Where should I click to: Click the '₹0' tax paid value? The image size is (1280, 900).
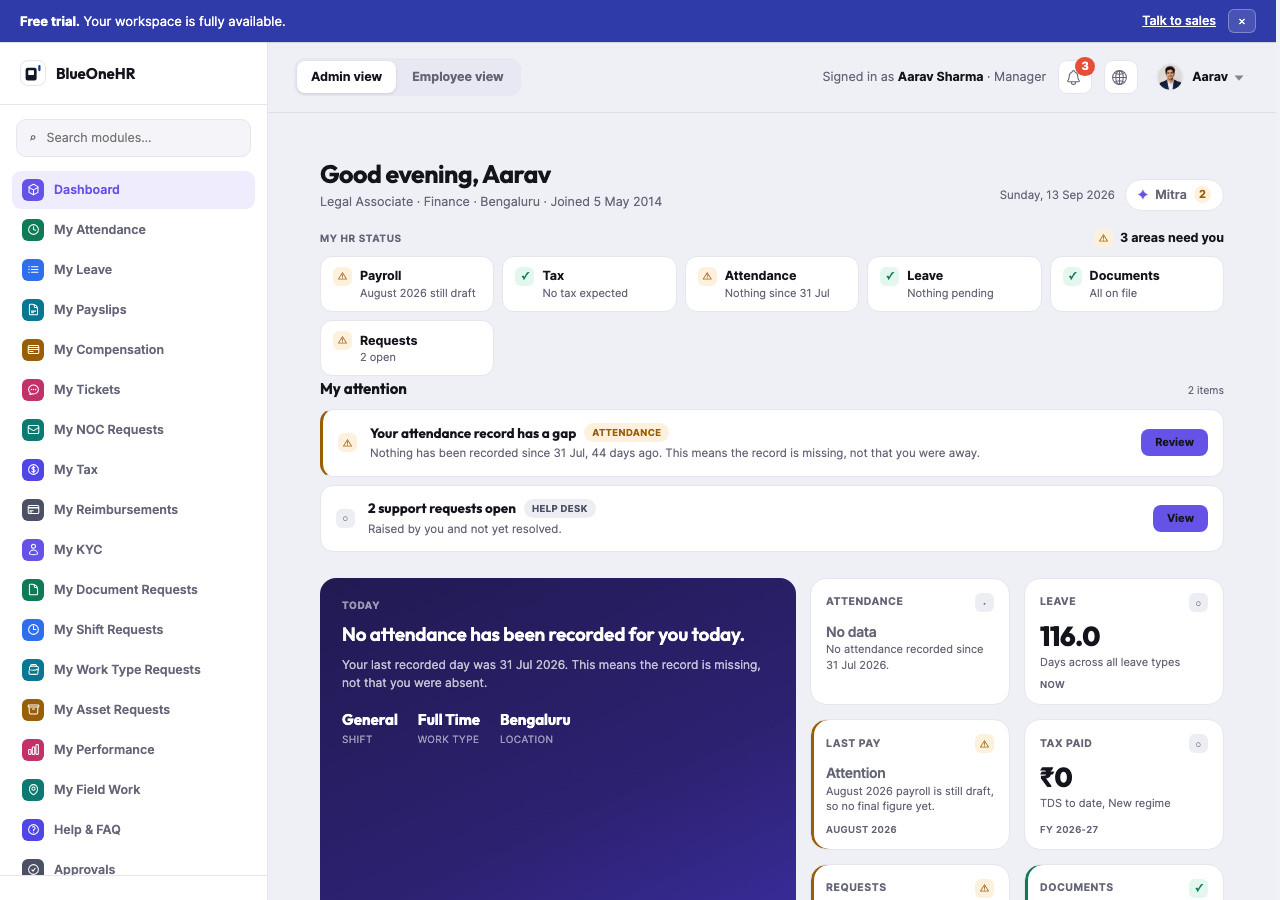click(1056, 777)
